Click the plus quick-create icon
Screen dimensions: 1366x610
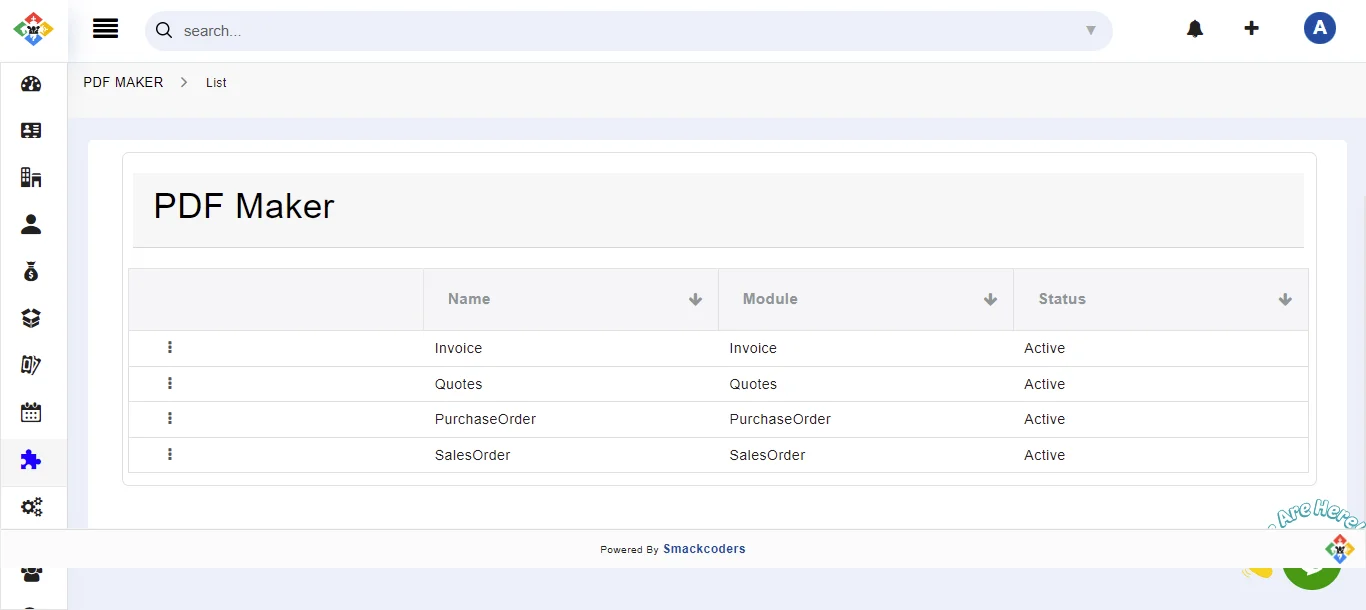click(1251, 28)
